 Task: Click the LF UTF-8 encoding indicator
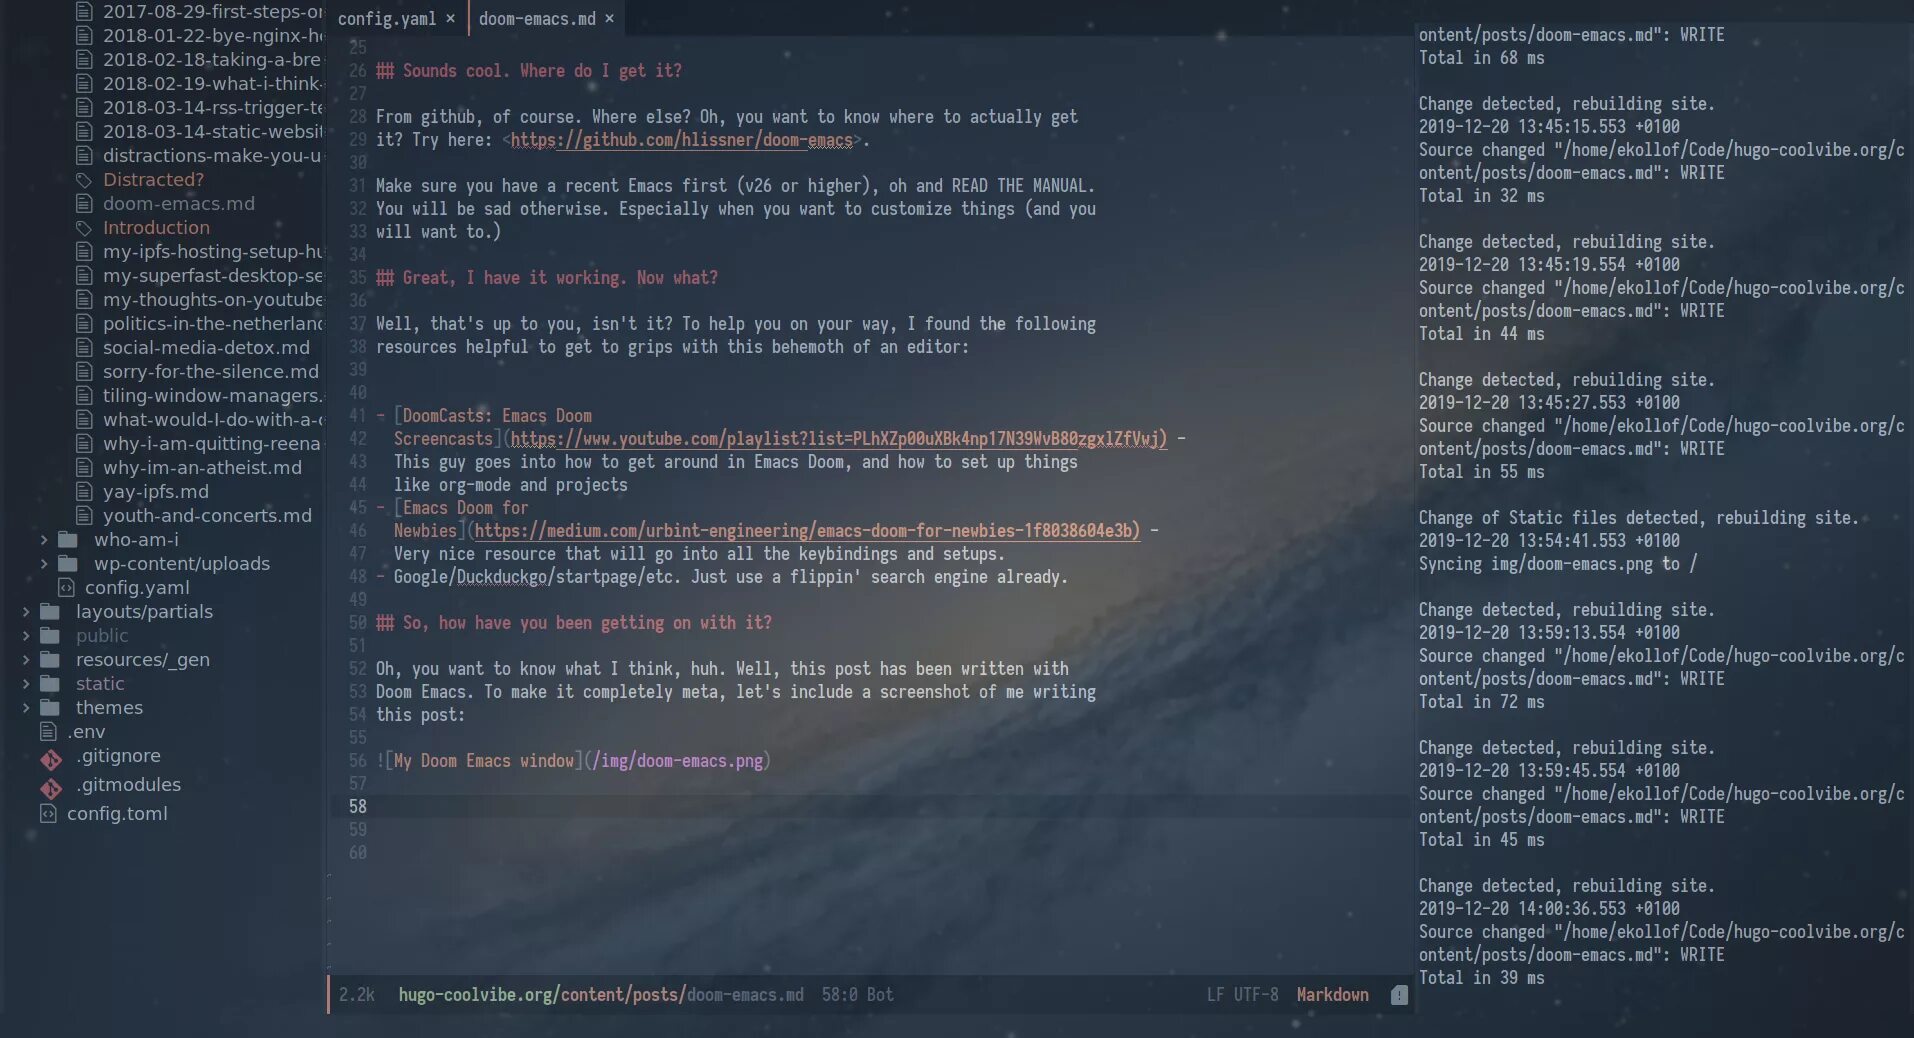click(1242, 995)
